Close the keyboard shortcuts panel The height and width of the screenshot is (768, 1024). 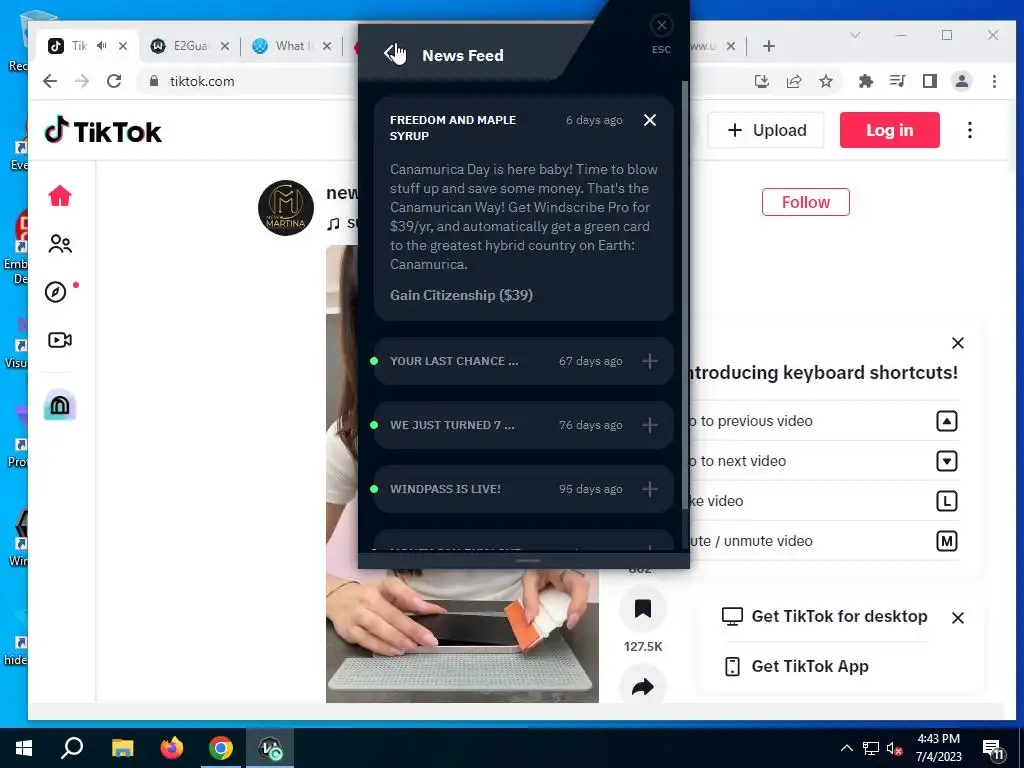coord(957,343)
